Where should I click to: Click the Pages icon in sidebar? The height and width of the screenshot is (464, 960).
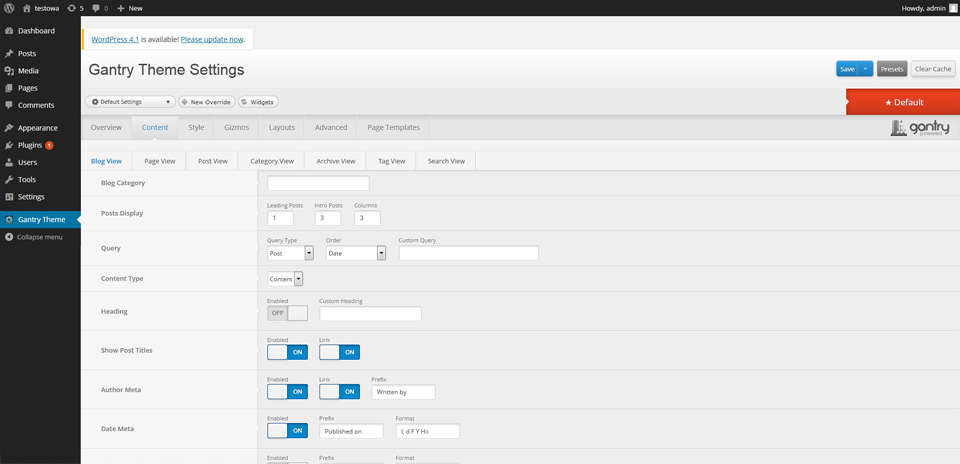click(9, 88)
